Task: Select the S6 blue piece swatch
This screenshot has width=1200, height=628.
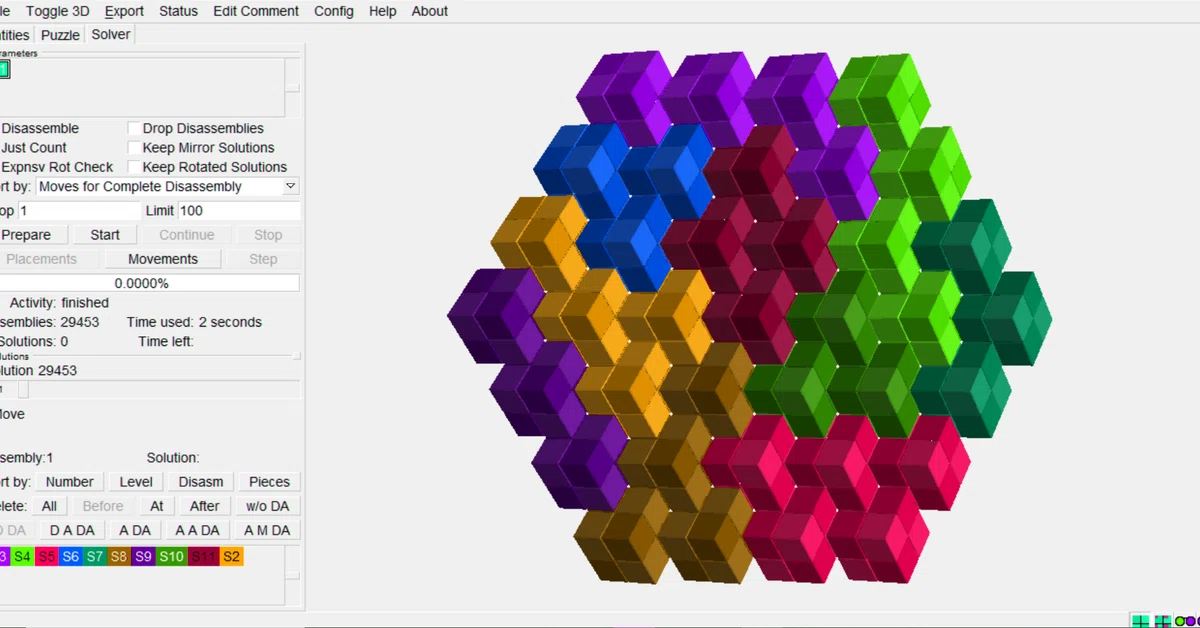Action: tap(70, 556)
